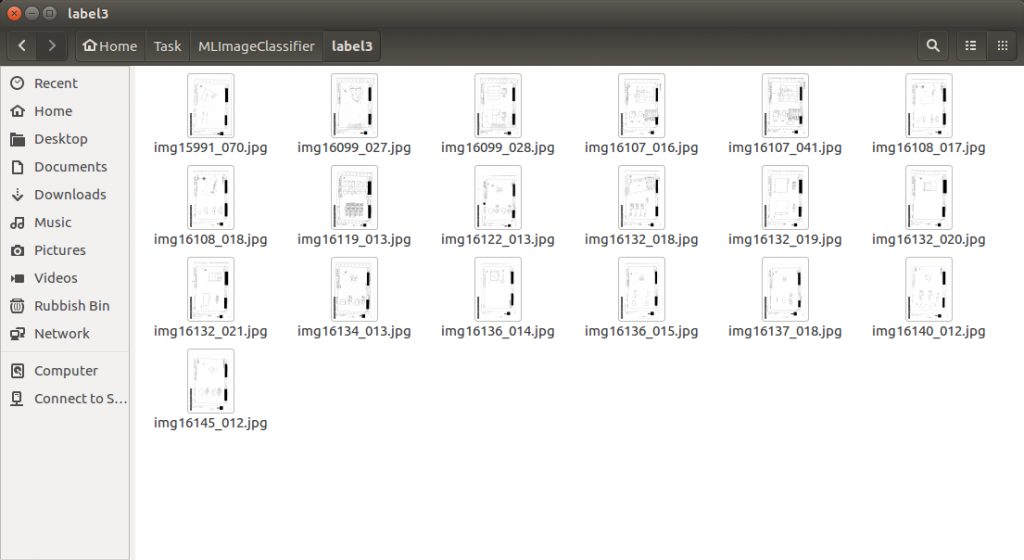
Task: Go forward with the right arrow button
Action: point(52,46)
